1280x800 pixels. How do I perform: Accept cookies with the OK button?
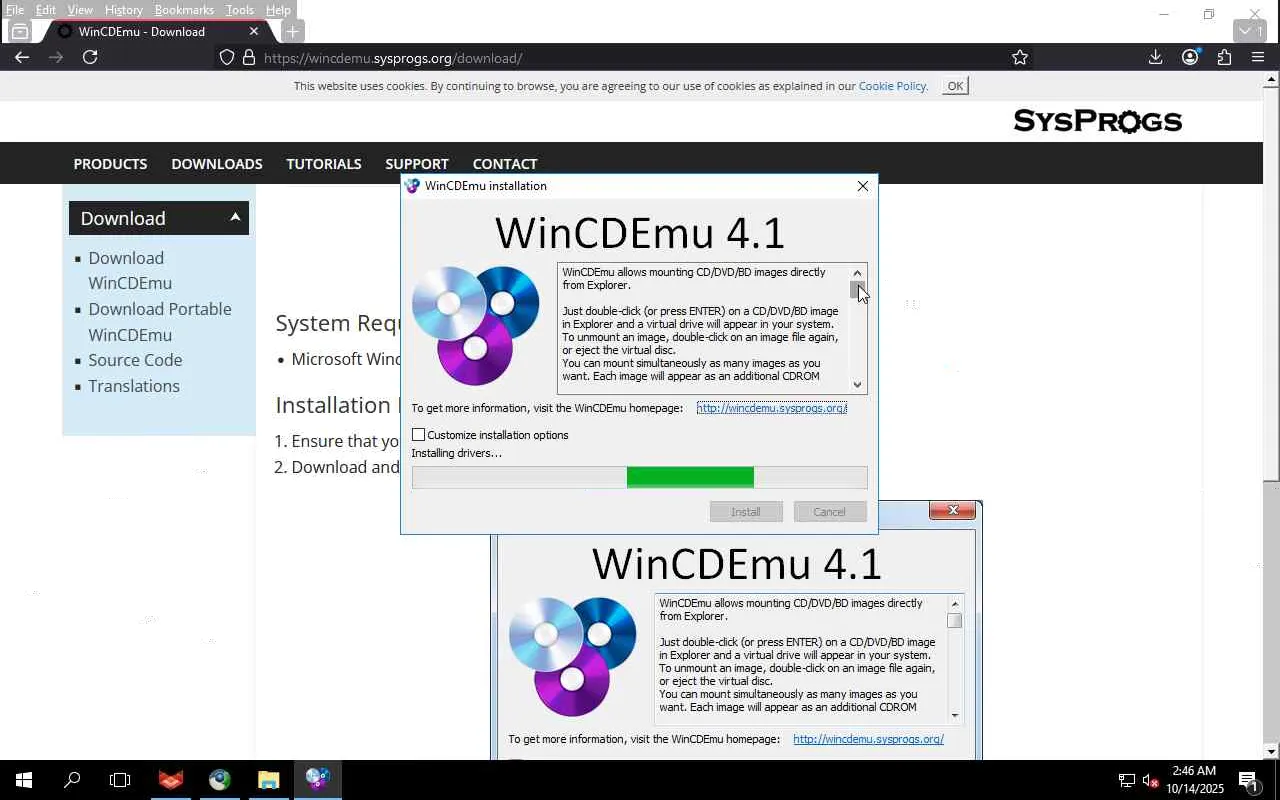pyautogui.click(x=955, y=86)
